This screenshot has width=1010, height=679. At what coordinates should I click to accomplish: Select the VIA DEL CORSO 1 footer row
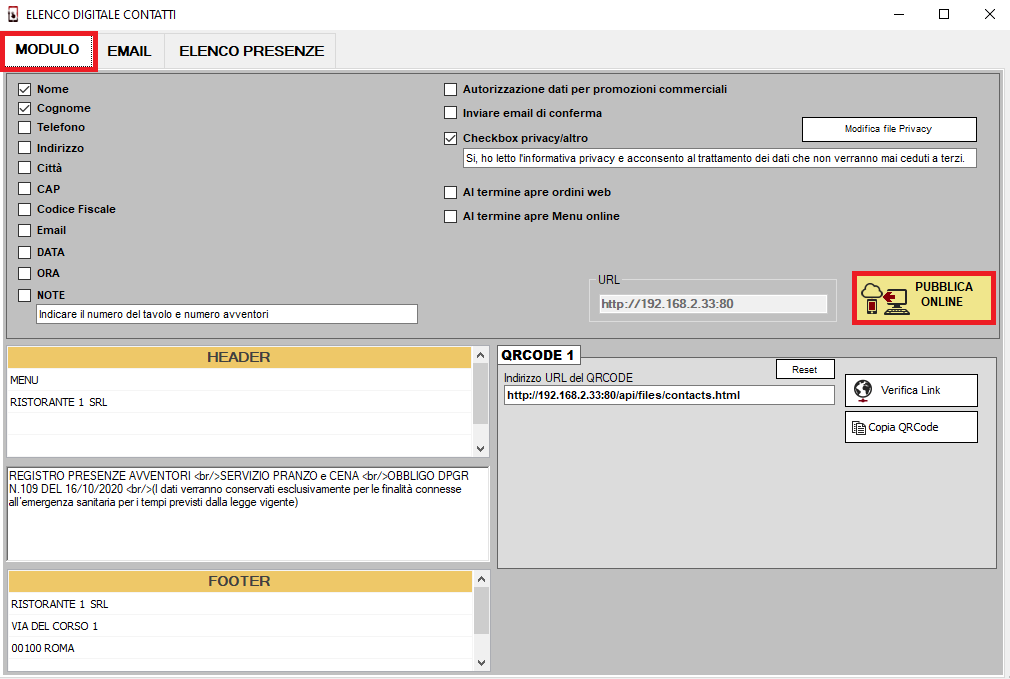240,626
